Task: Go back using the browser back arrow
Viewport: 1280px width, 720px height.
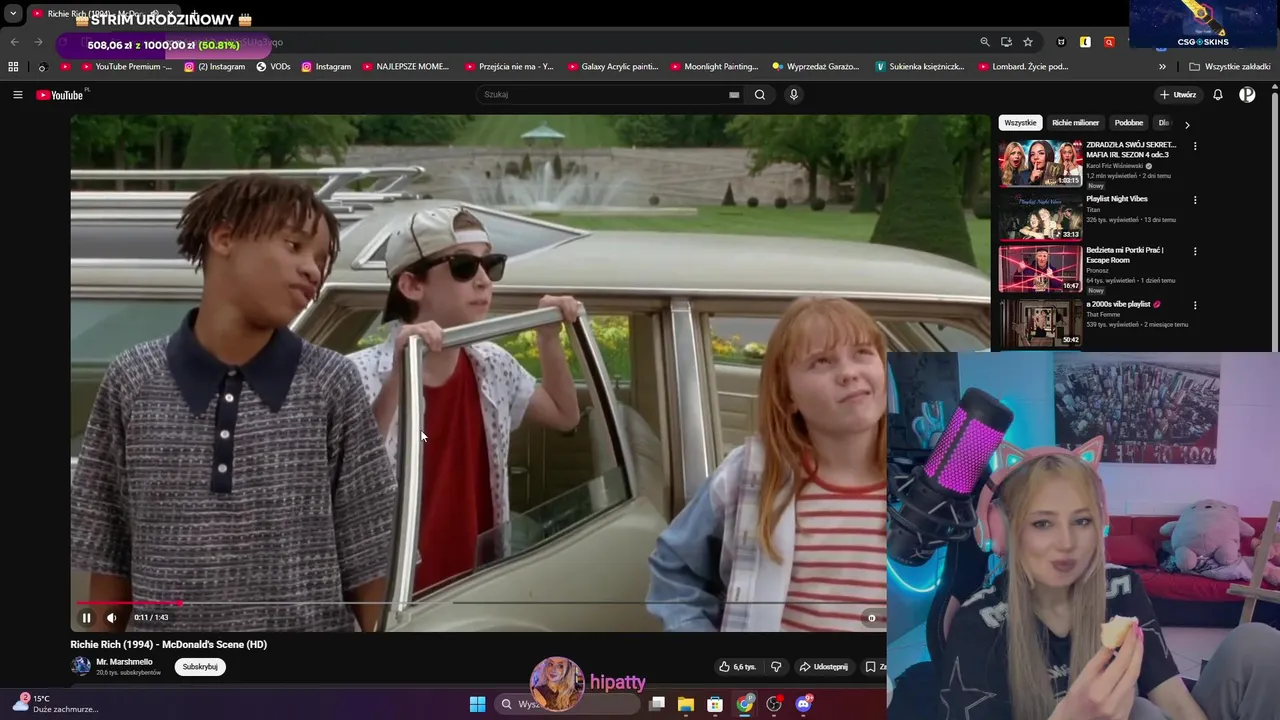Action: pyautogui.click(x=14, y=42)
